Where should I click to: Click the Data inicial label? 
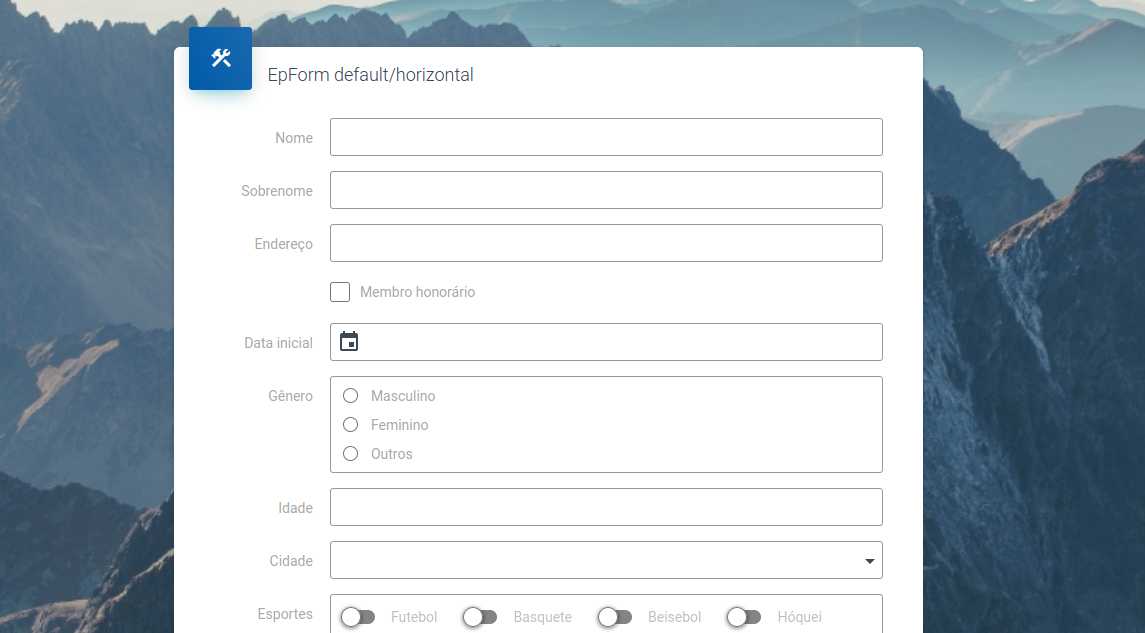[278, 343]
